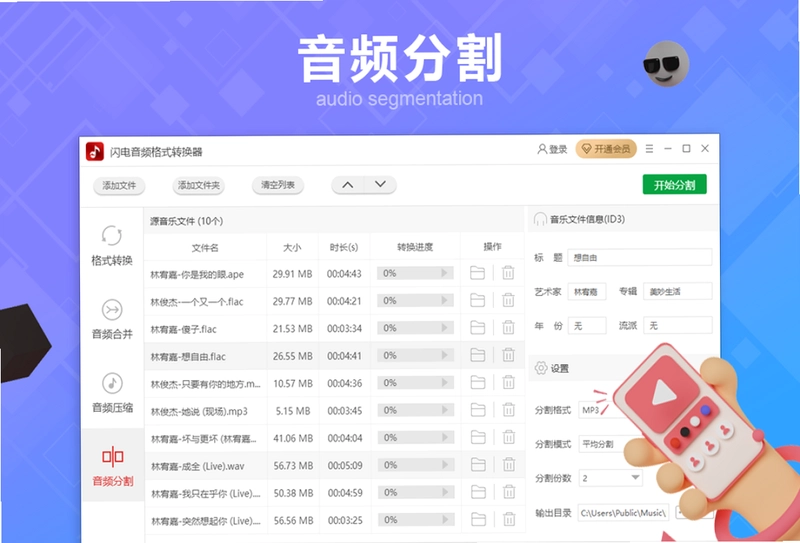This screenshot has height=543, width=800.
Task: Click the 艺术家 field 林宥嘉
Action: pyautogui.click(x=587, y=291)
